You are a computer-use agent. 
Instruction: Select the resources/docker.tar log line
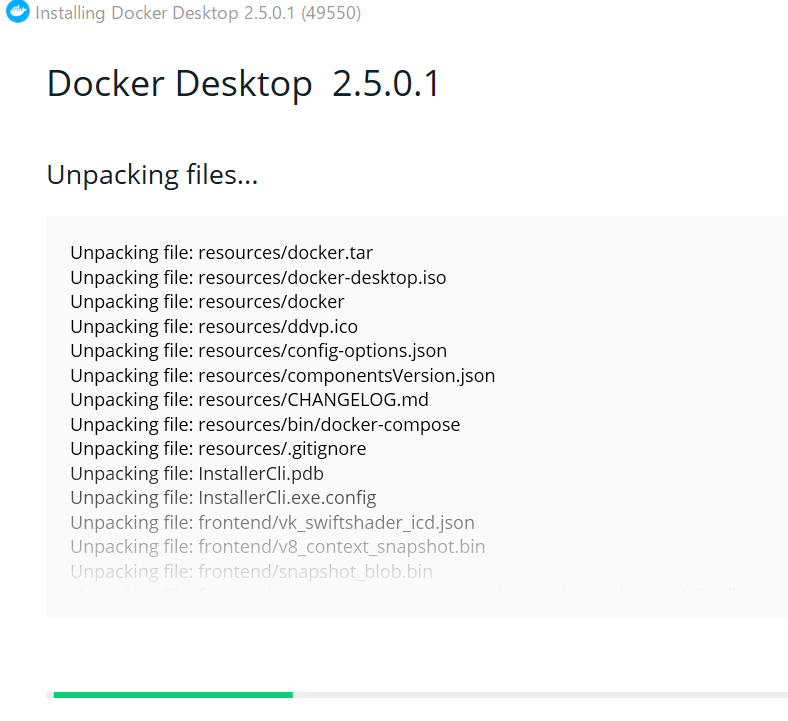(222, 253)
